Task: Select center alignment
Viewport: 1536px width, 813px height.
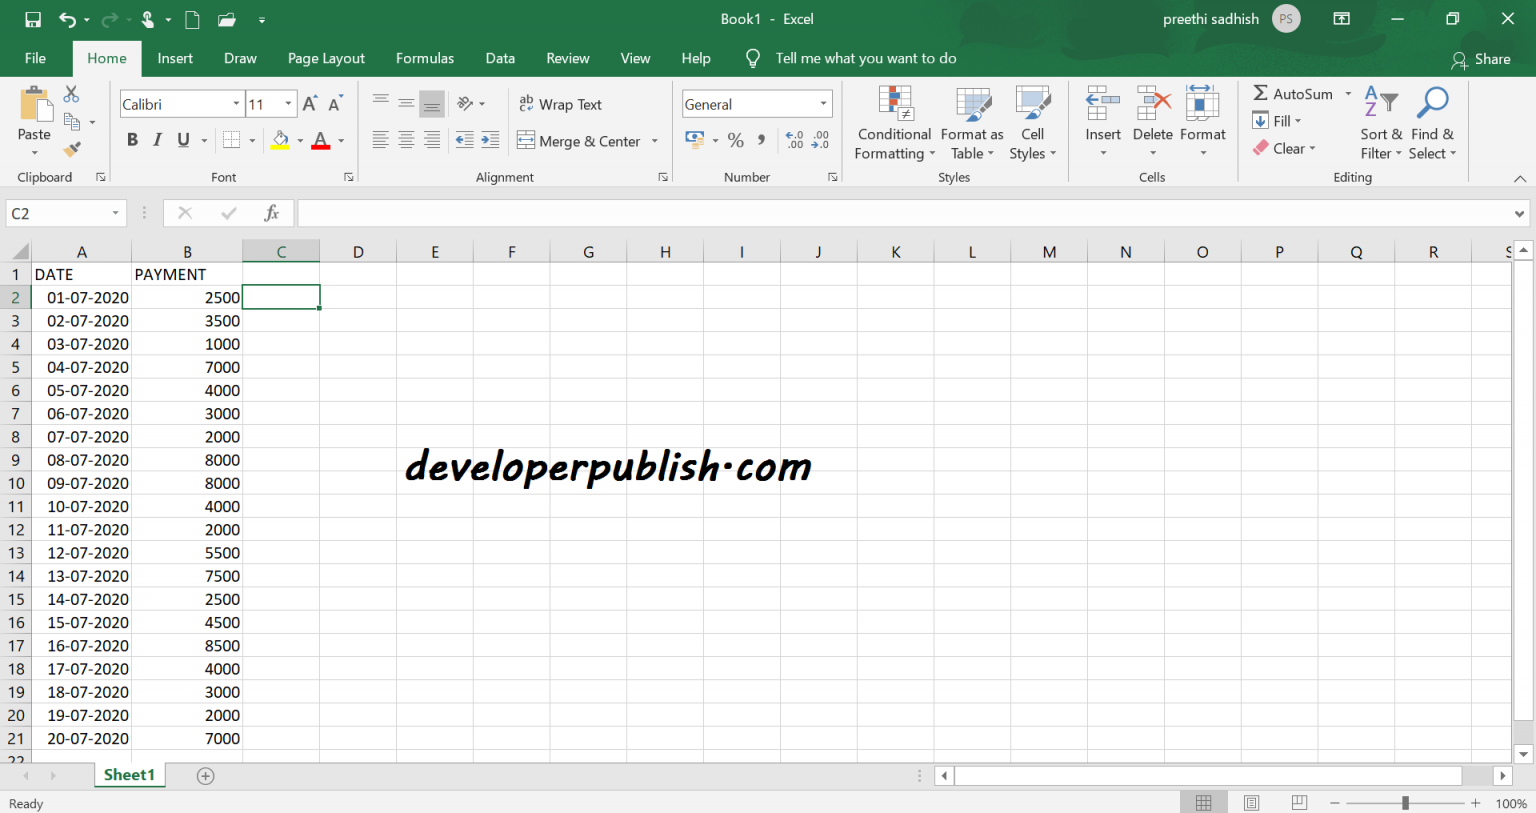Action: coord(405,140)
